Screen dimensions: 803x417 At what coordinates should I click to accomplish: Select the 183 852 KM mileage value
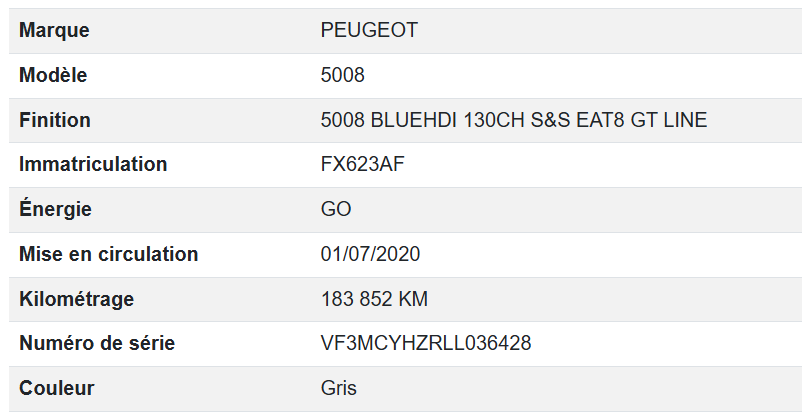click(x=374, y=299)
